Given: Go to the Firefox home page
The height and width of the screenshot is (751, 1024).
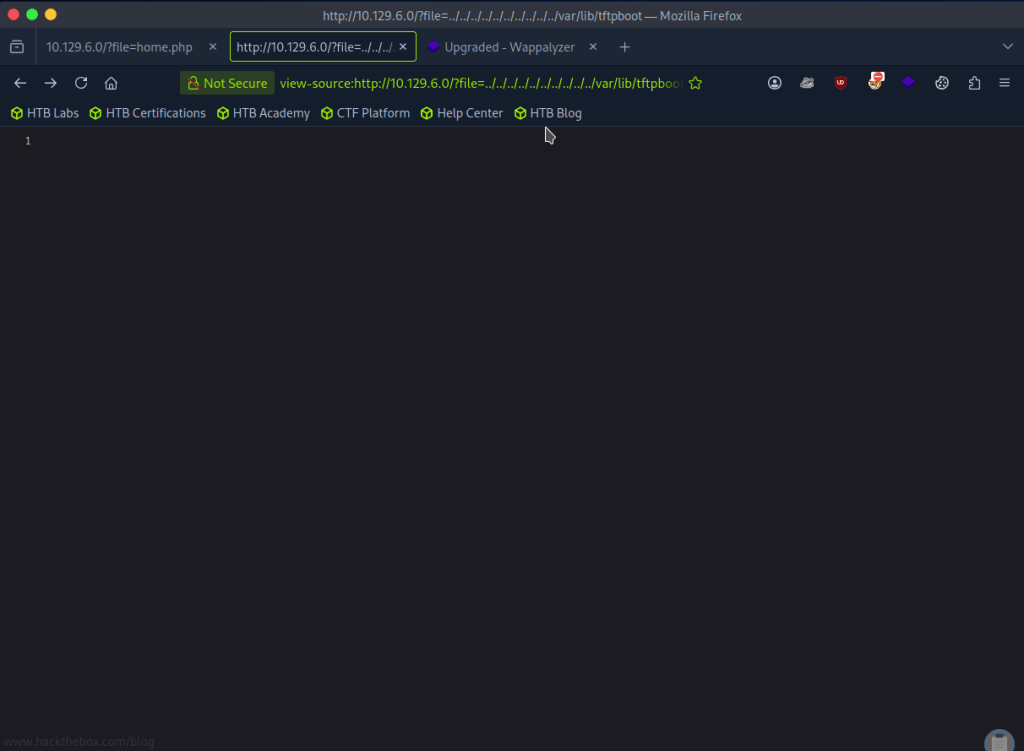Looking at the screenshot, I should coord(111,83).
